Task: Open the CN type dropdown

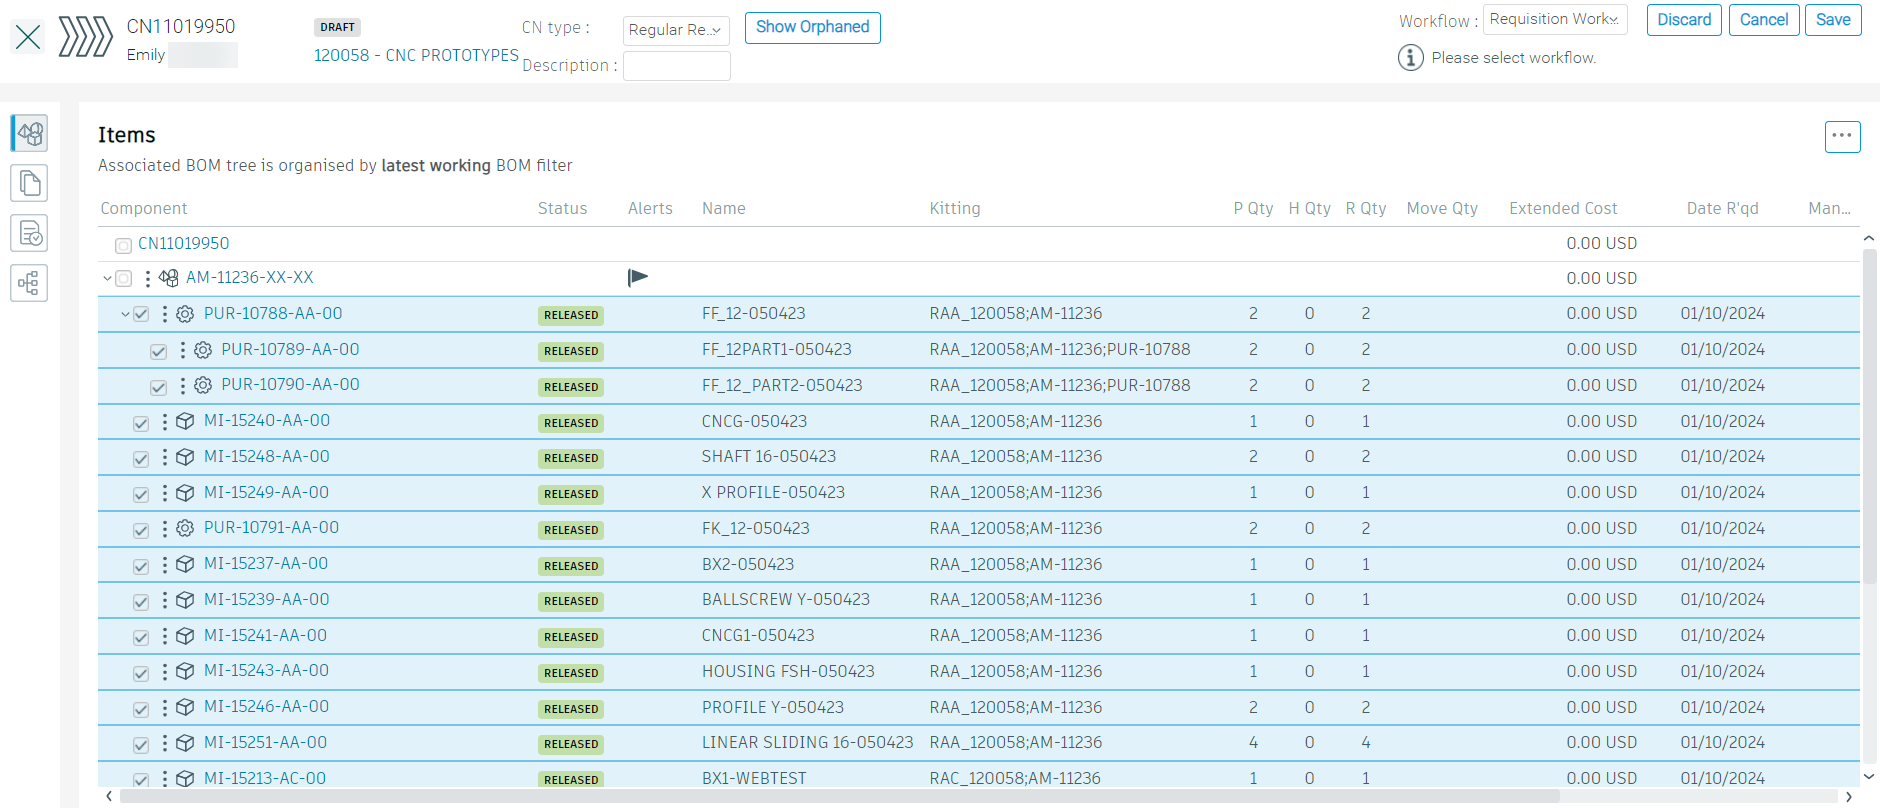Action: [x=676, y=30]
